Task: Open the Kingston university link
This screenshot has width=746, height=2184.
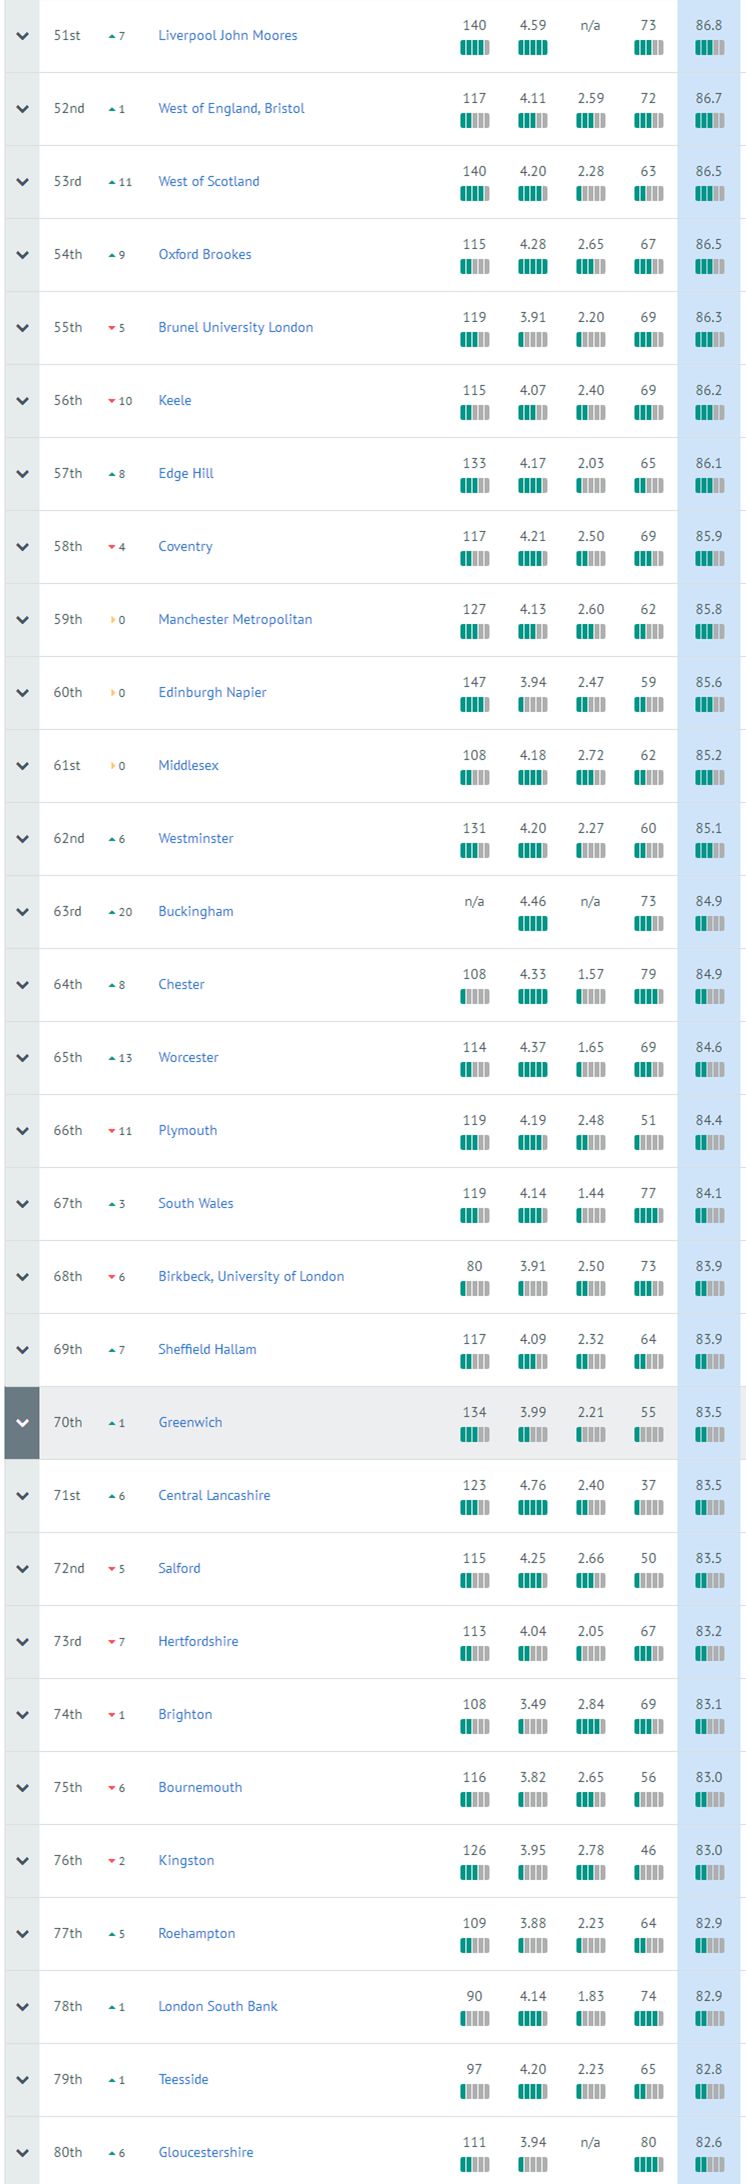Action: click(186, 1860)
